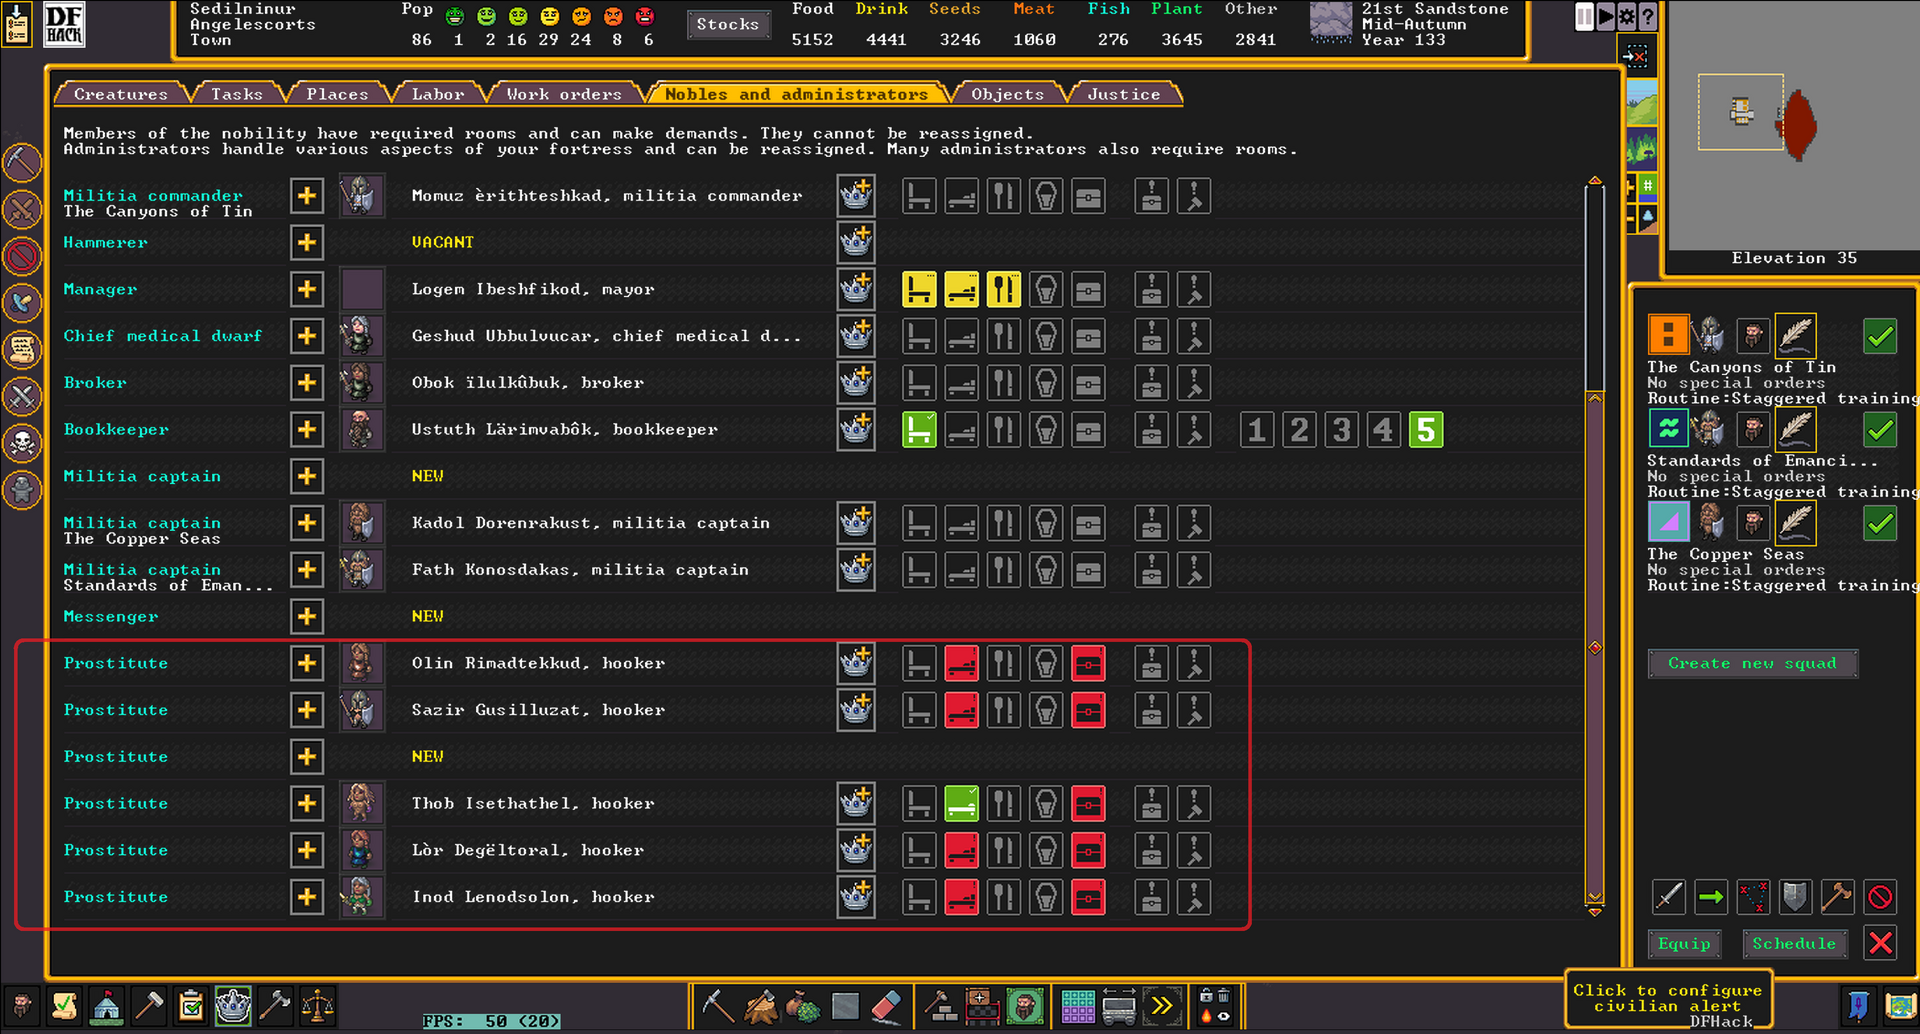Click feather quill icon for The Copper Seas squad

coord(1796,522)
